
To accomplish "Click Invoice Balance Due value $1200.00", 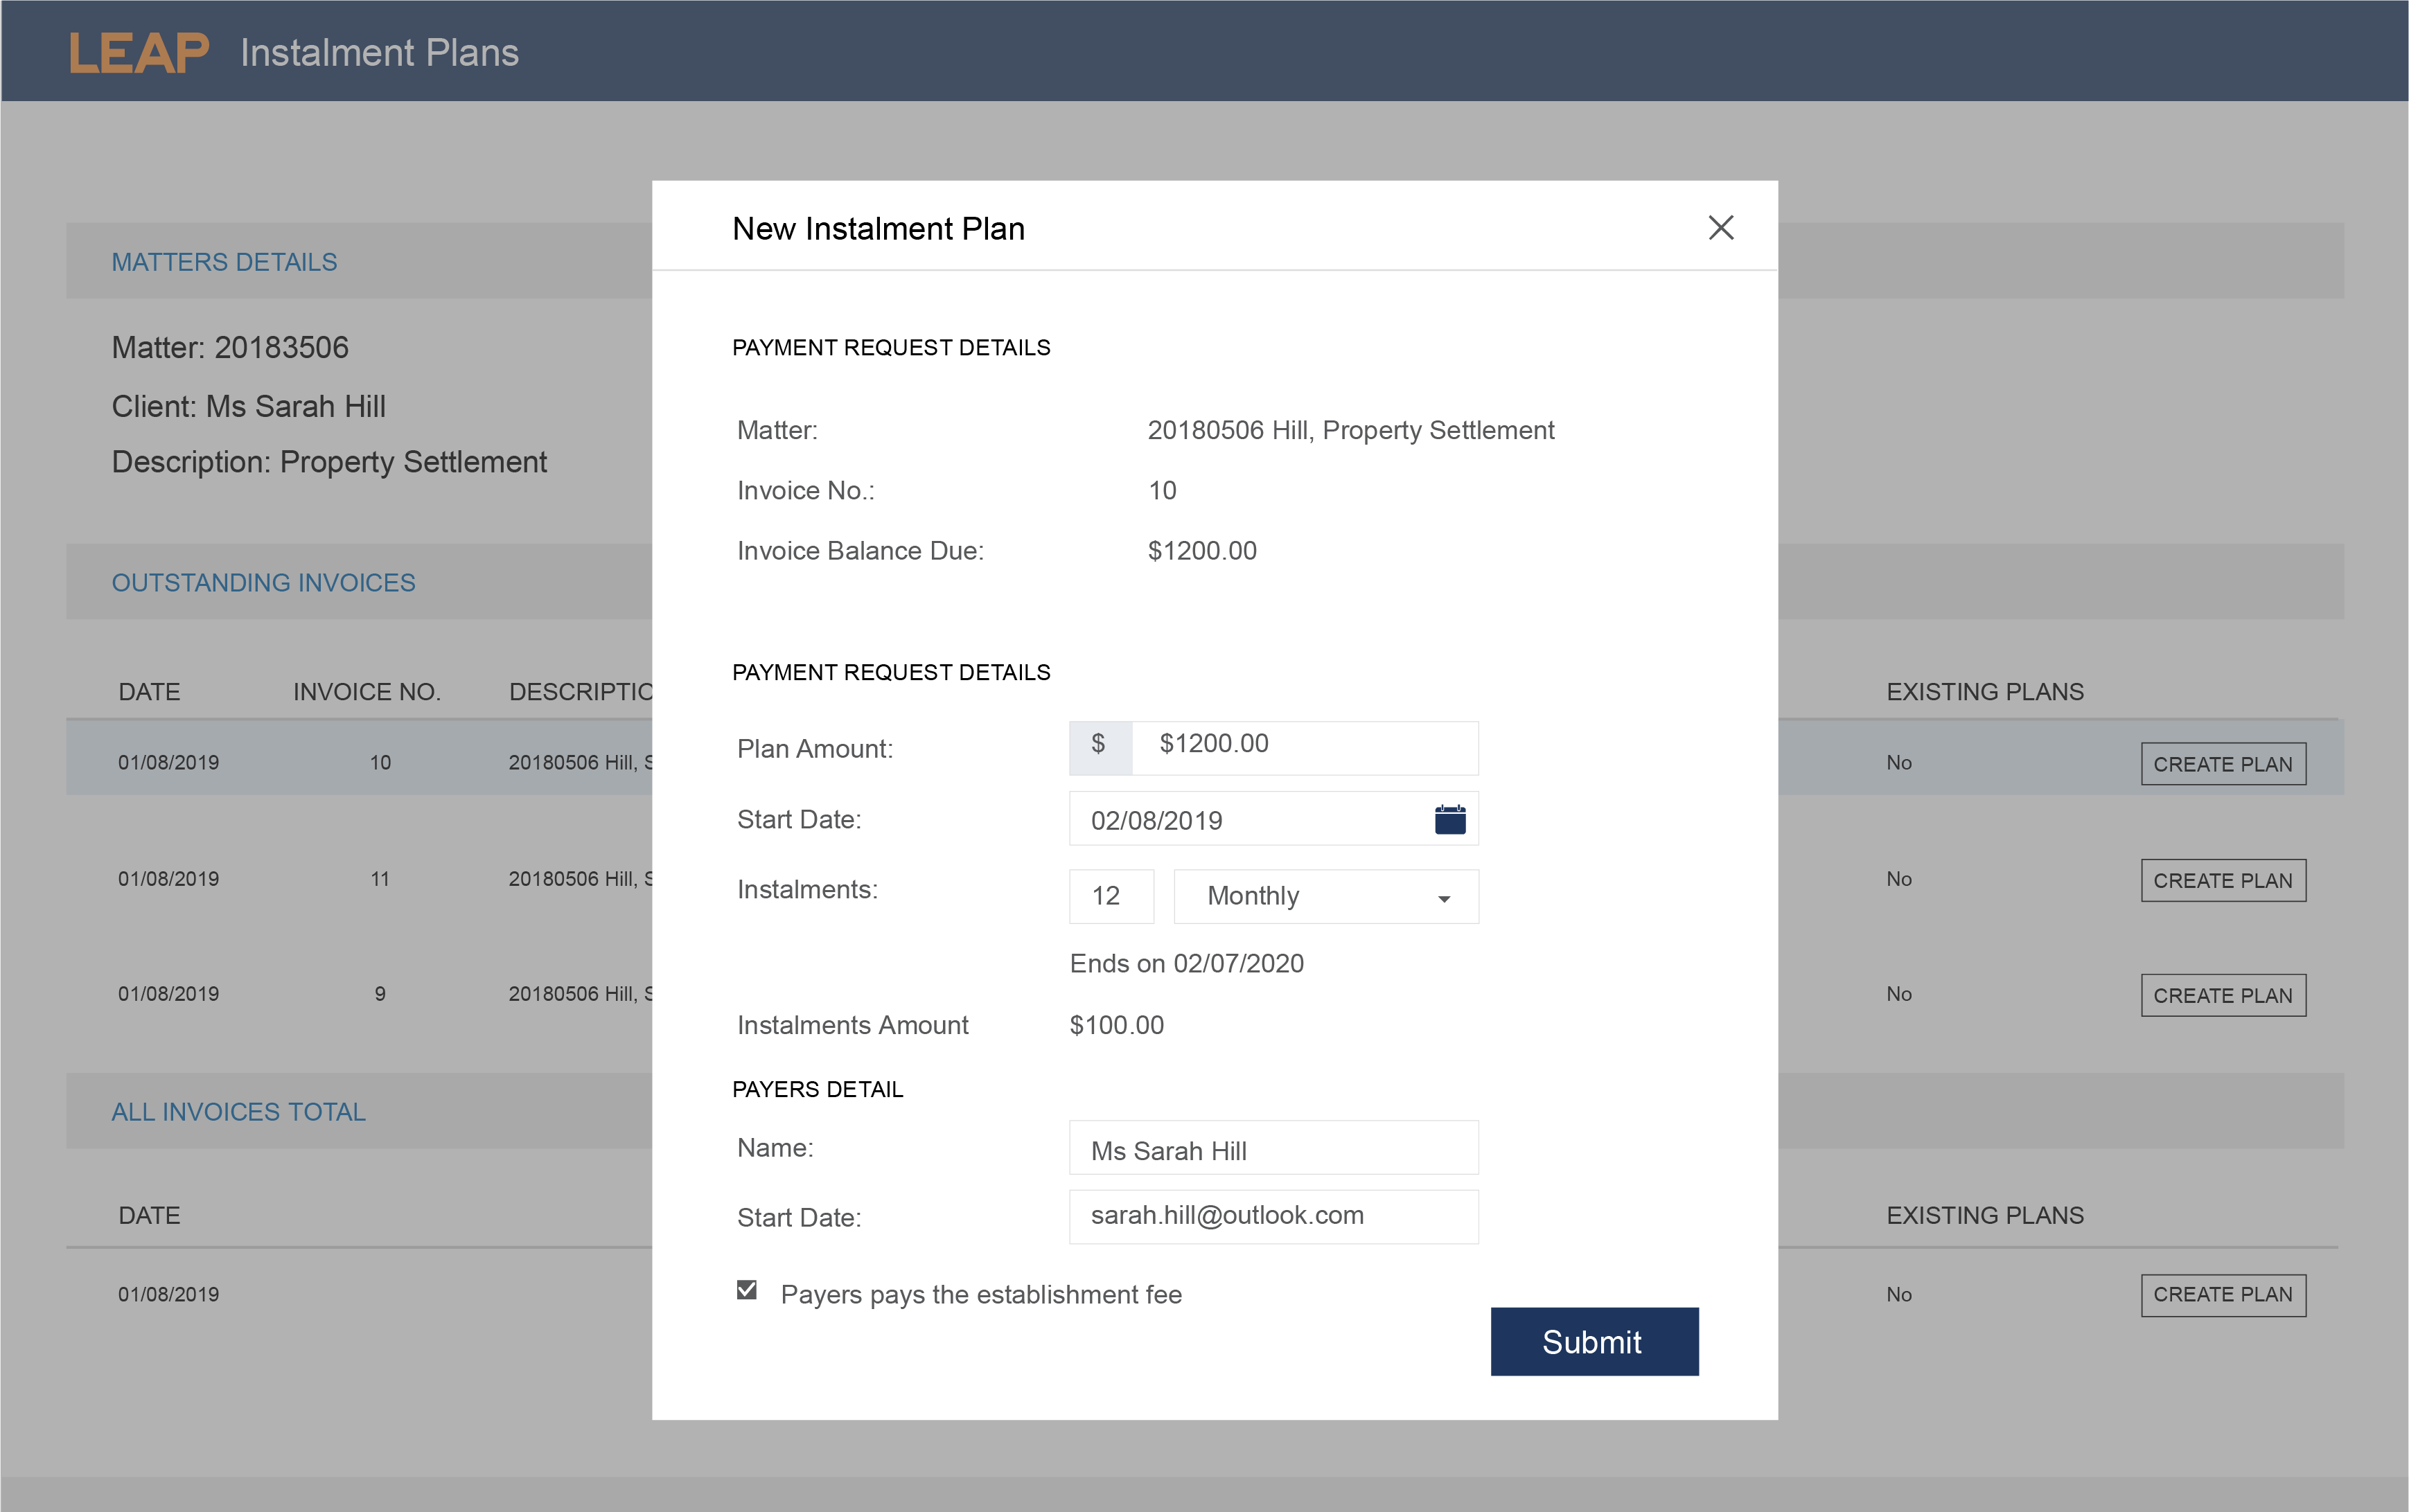I will pyautogui.click(x=1202, y=551).
